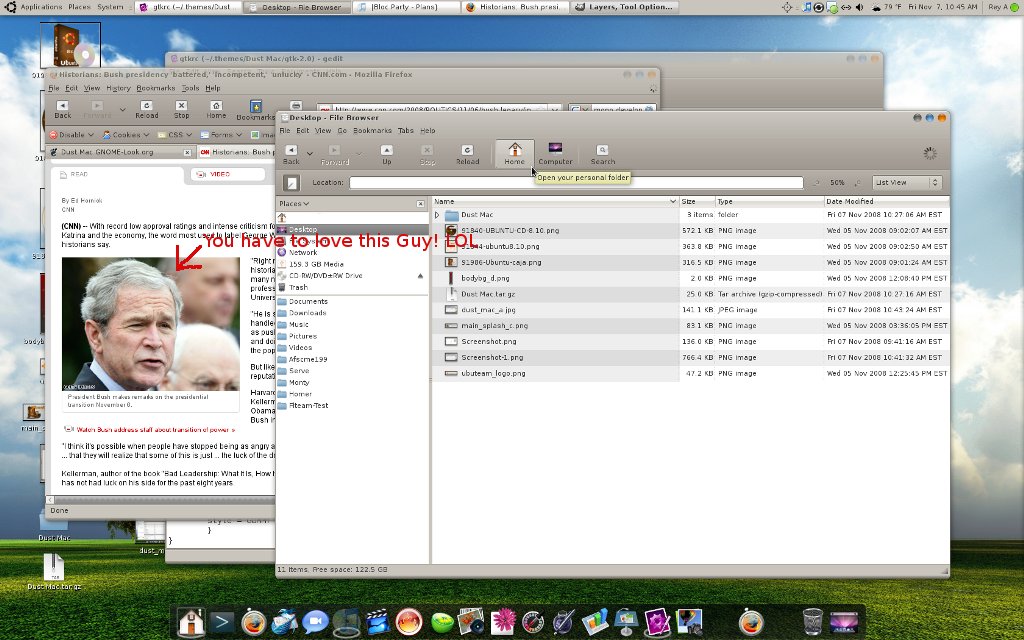This screenshot has width=1024, height=640.
Task: Zoom in using the plus beside 50%
Action: pos(857,183)
